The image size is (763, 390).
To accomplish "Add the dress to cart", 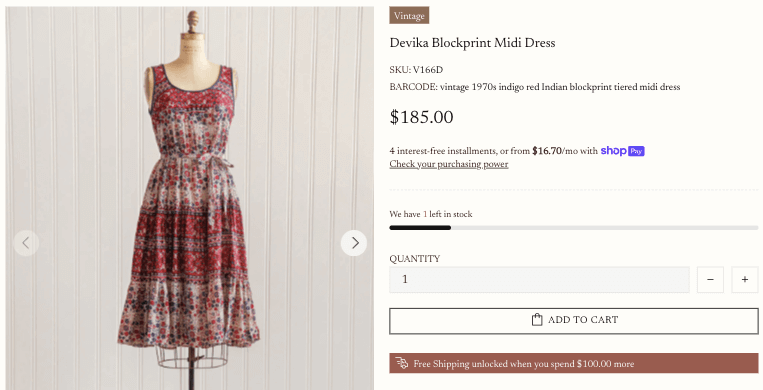I will point(574,321).
